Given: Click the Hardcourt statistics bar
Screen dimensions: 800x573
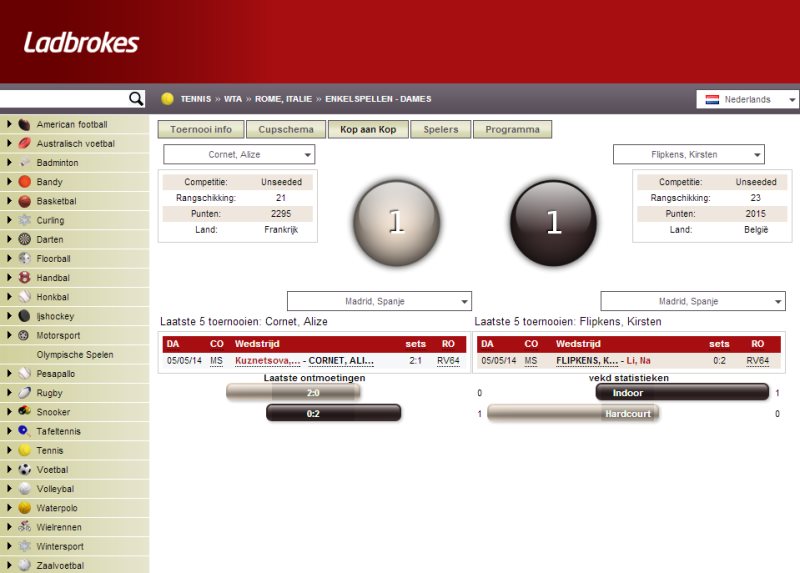Looking at the screenshot, I should click(573, 413).
